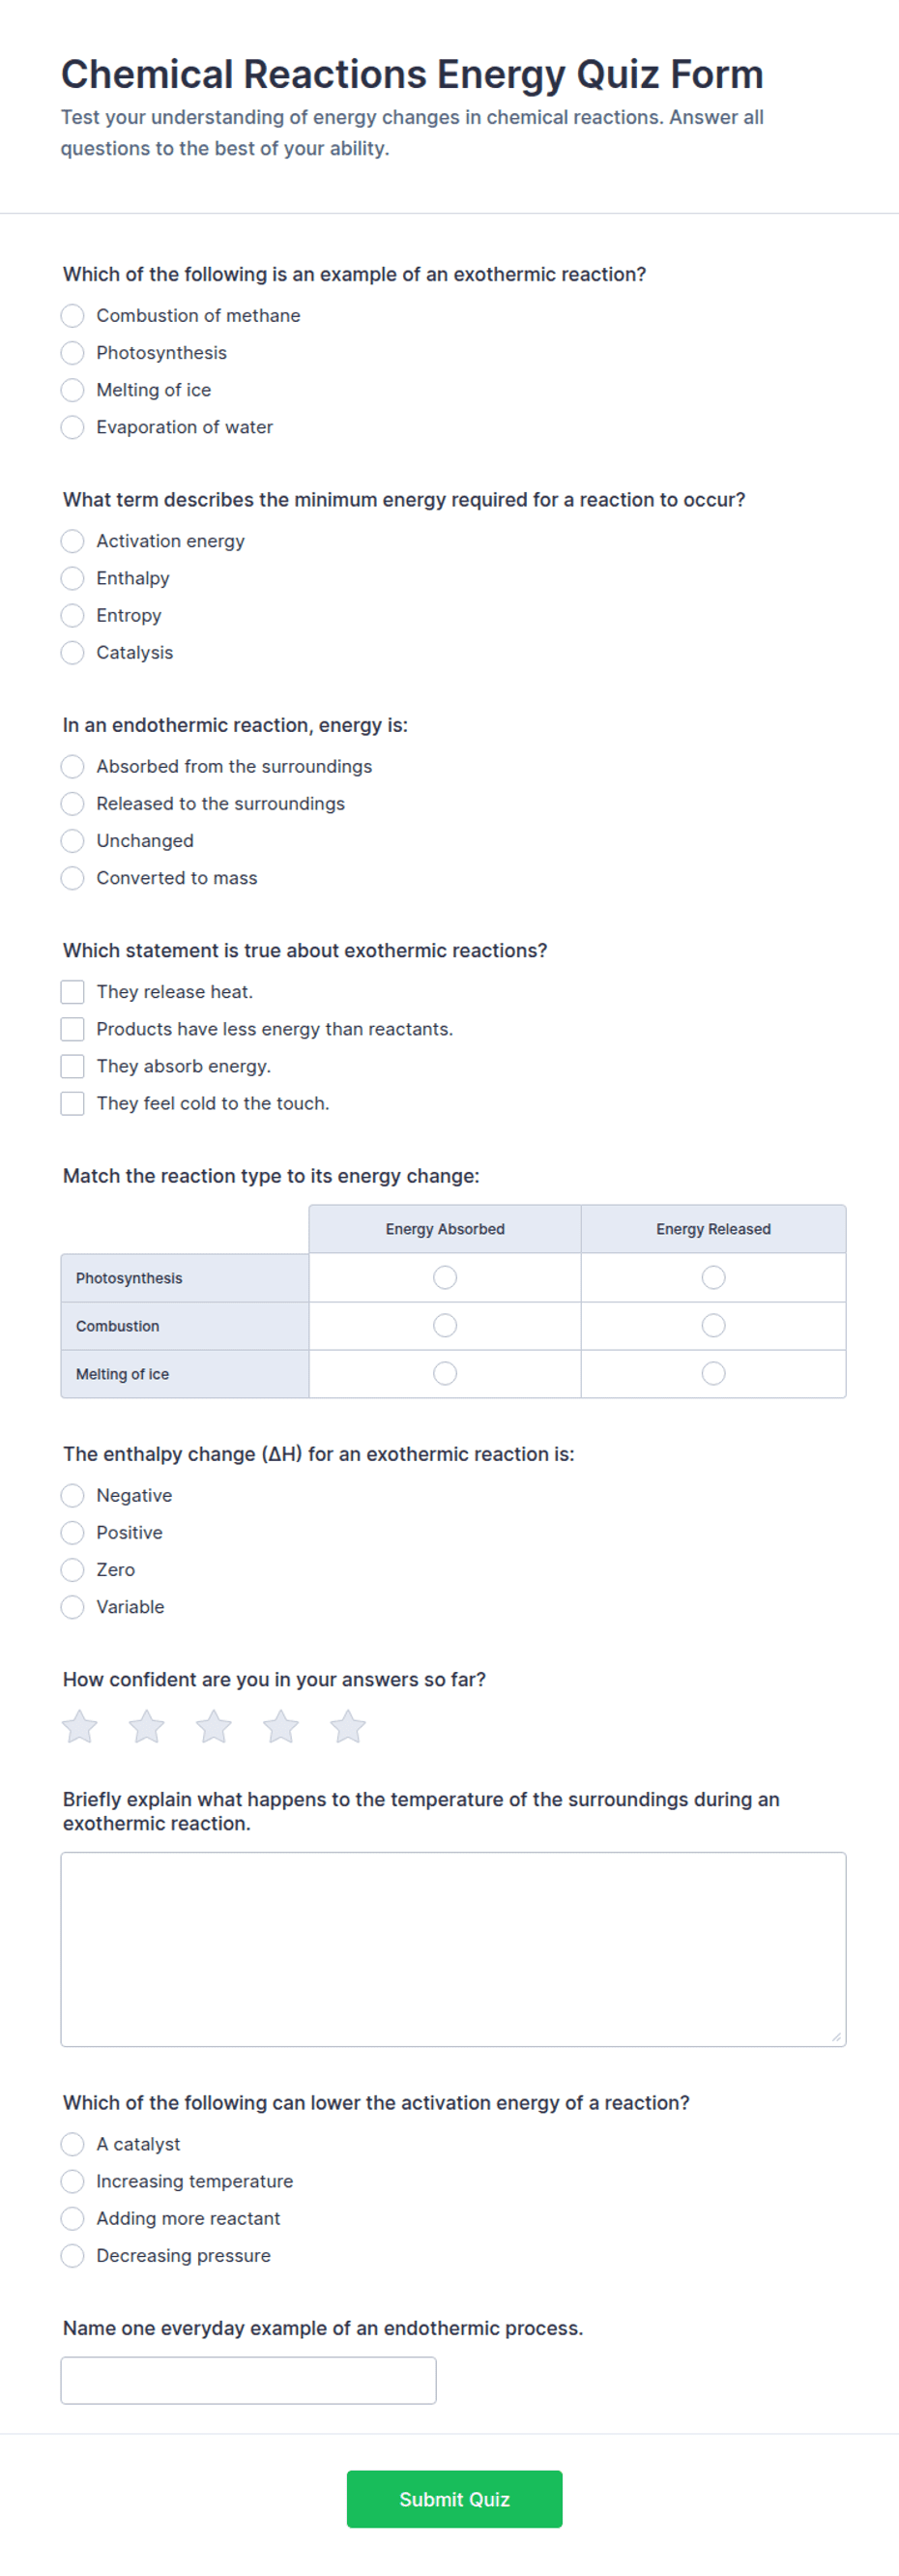Mark Combustion as Energy Released
Viewport: 899px width, 2576px height.
713,1326
